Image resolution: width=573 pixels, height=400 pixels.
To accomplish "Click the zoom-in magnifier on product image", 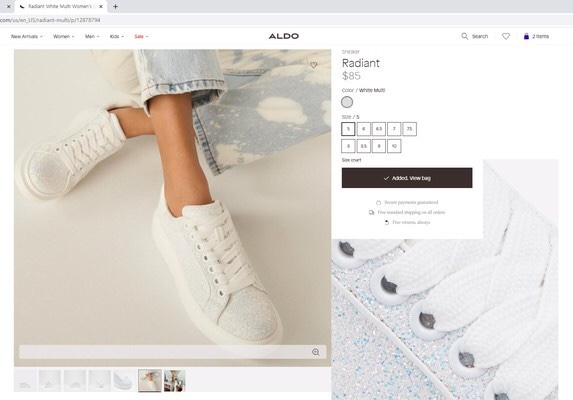I will tap(316, 352).
